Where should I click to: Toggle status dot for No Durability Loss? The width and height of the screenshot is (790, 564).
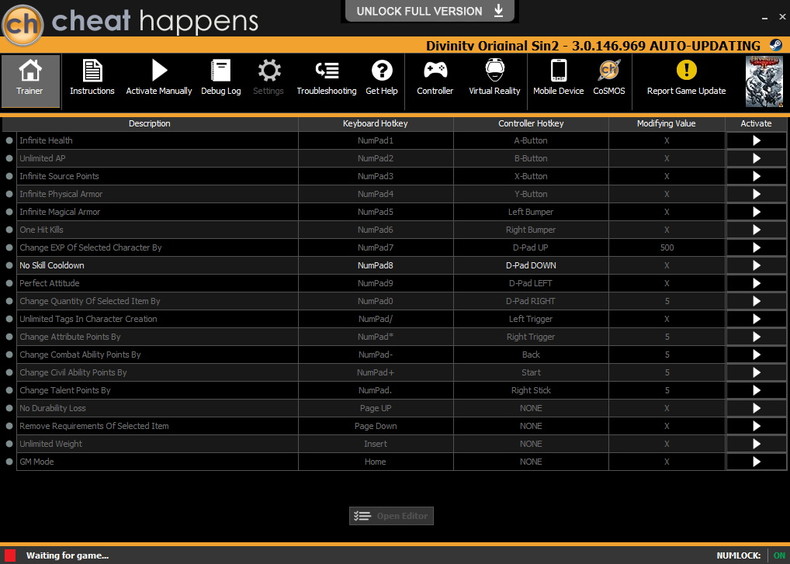[9, 408]
